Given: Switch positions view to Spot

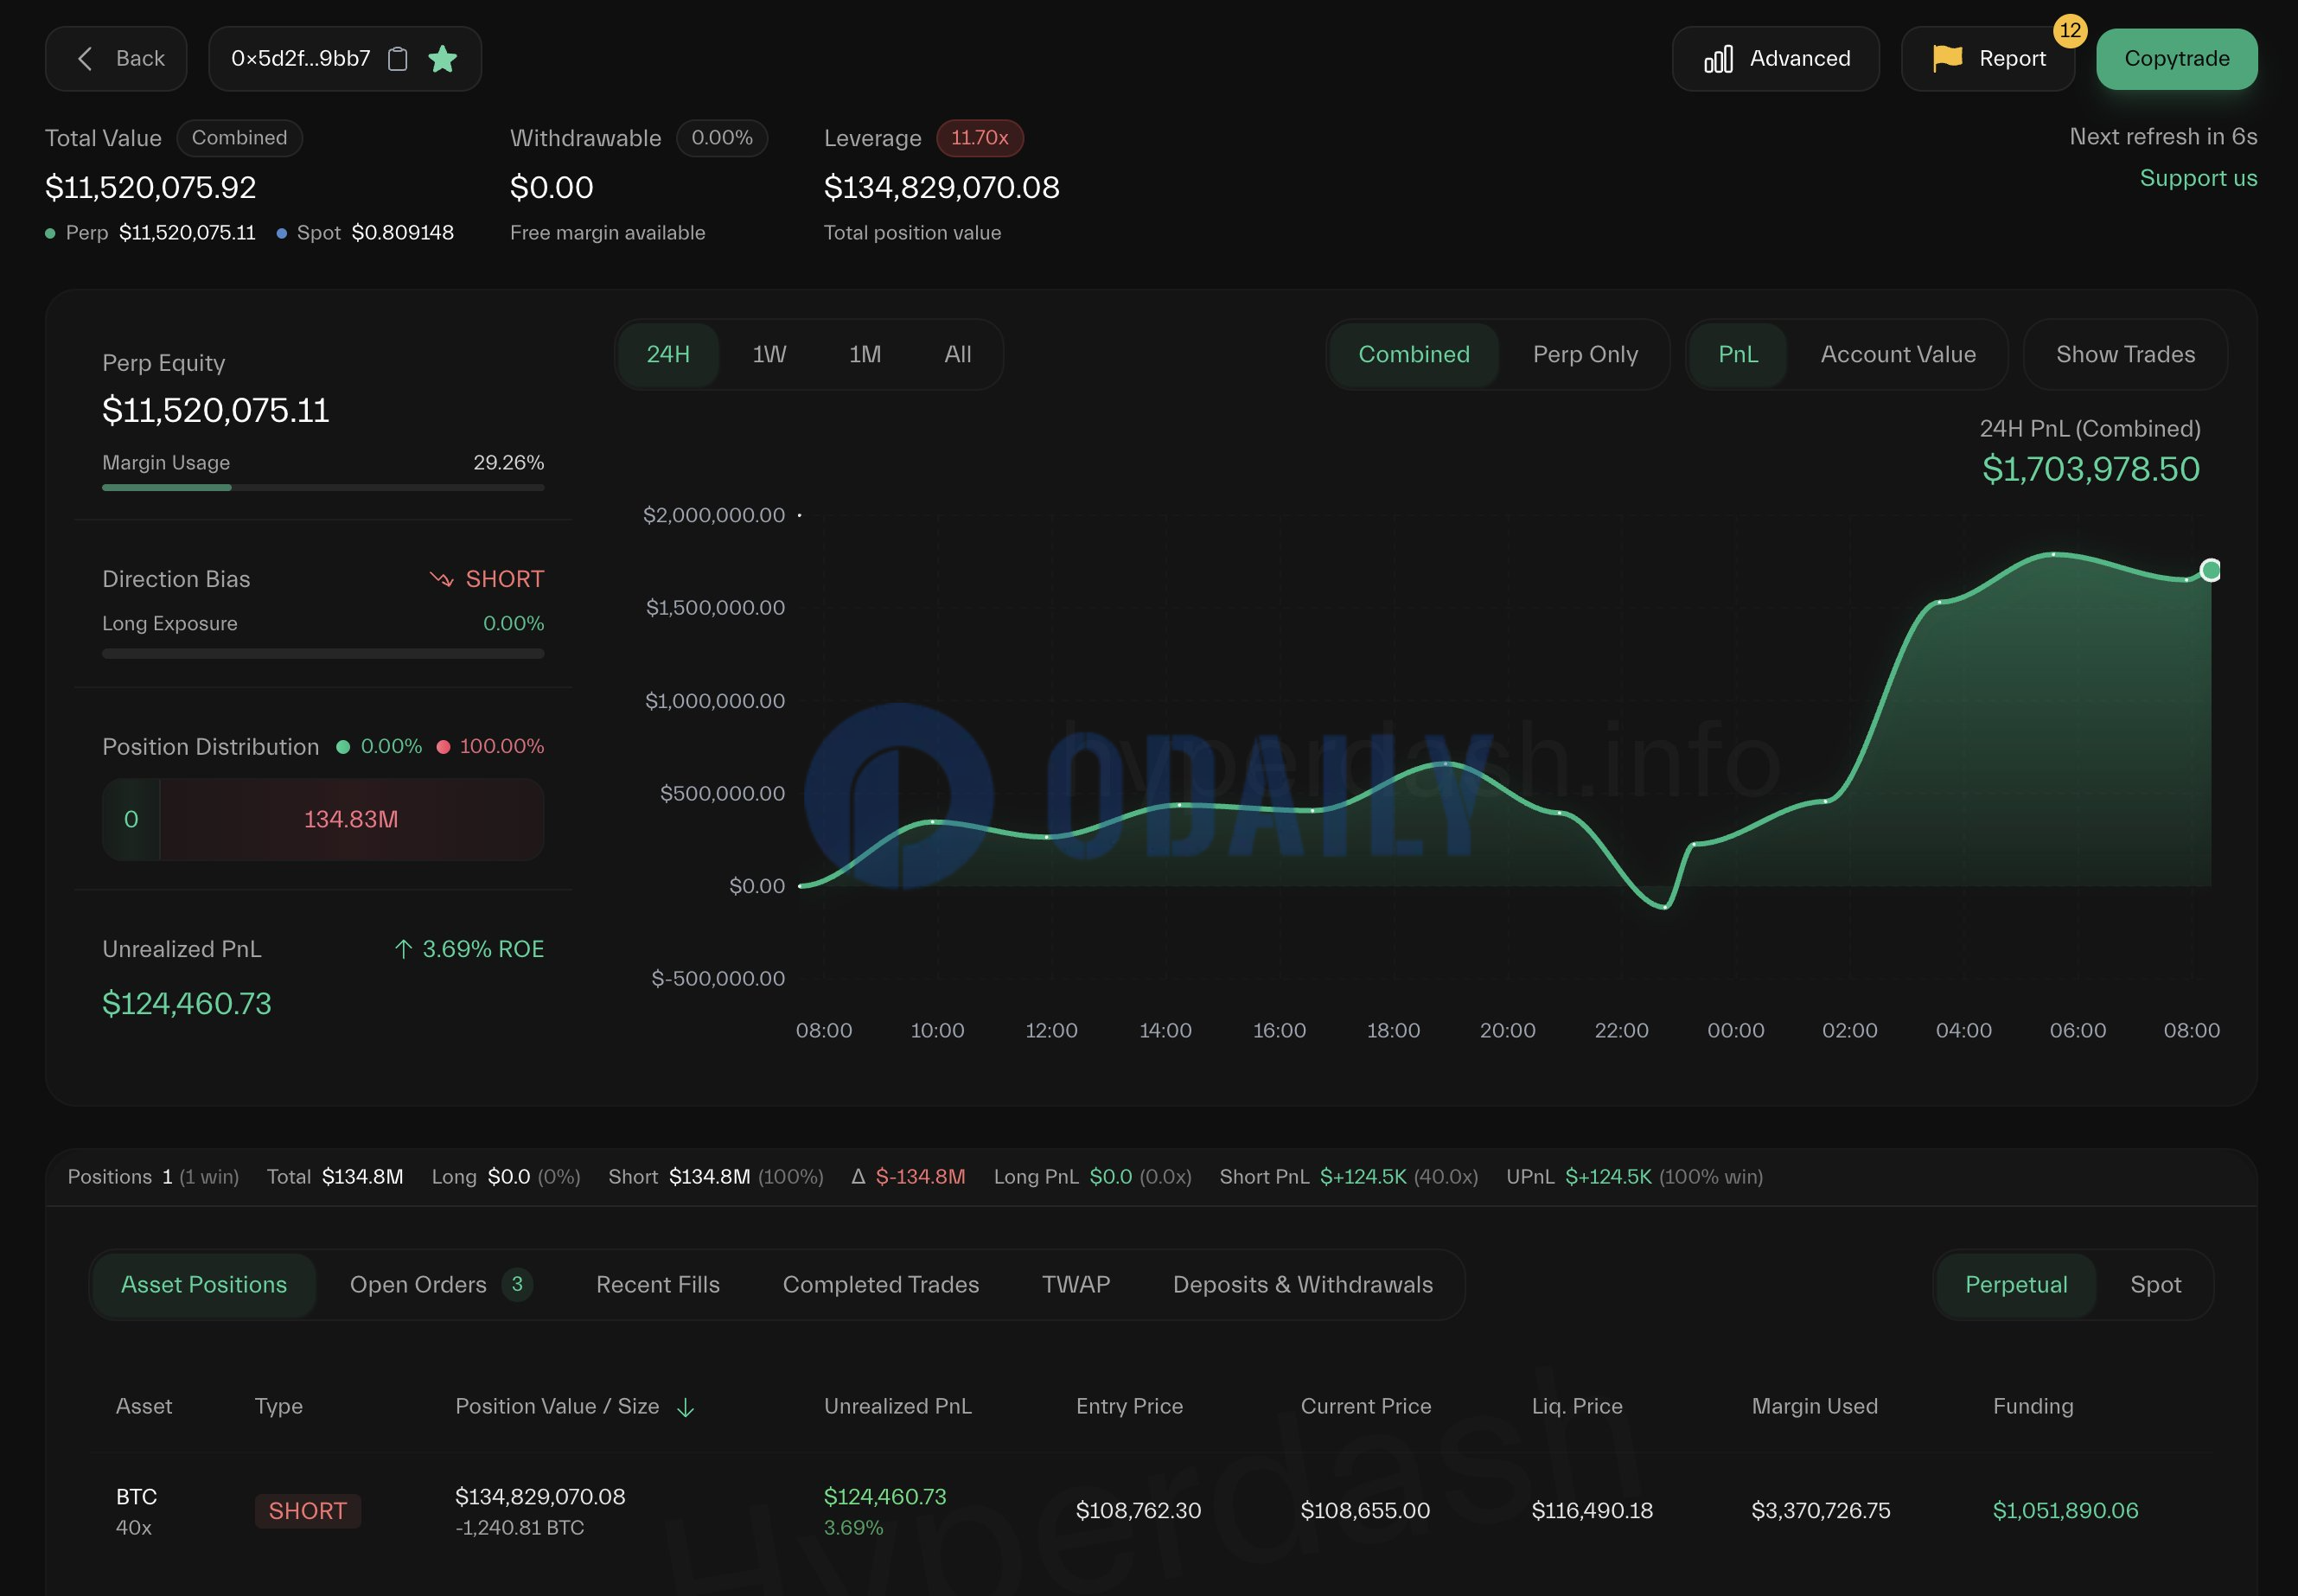Looking at the screenshot, I should pyautogui.click(x=2154, y=1284).
